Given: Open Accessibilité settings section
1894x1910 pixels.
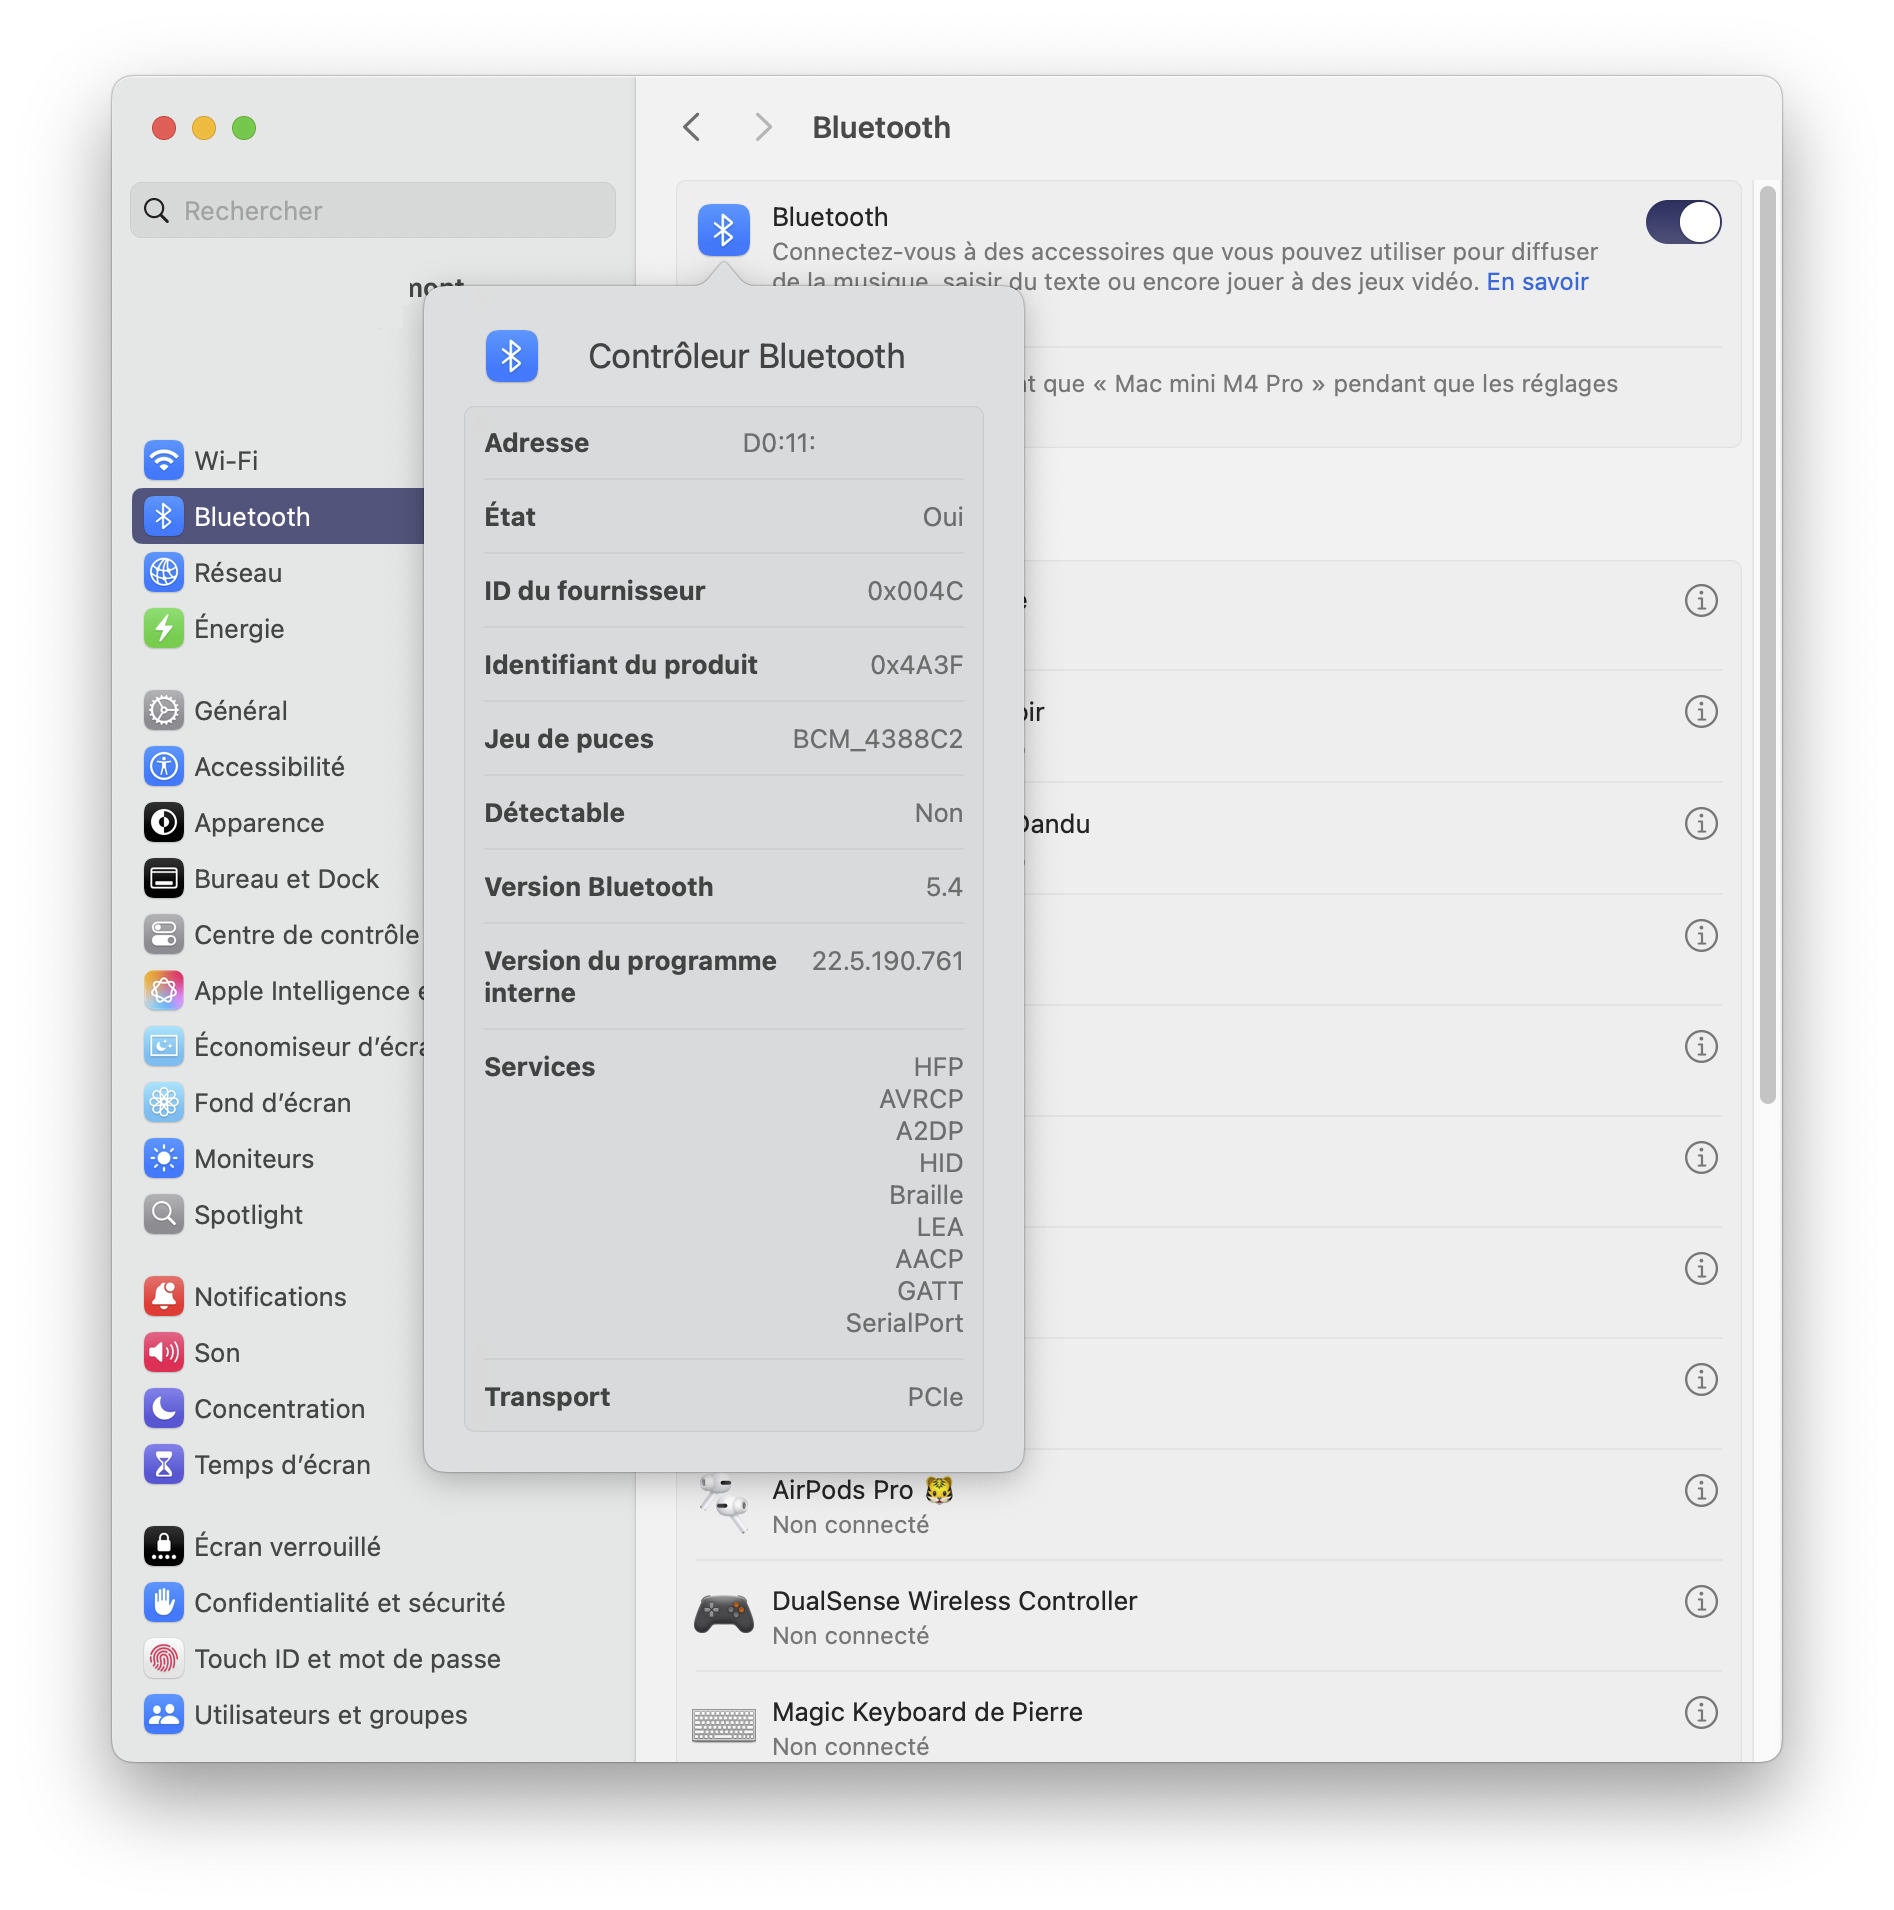Looking at the screenshot, I should 278,767.
